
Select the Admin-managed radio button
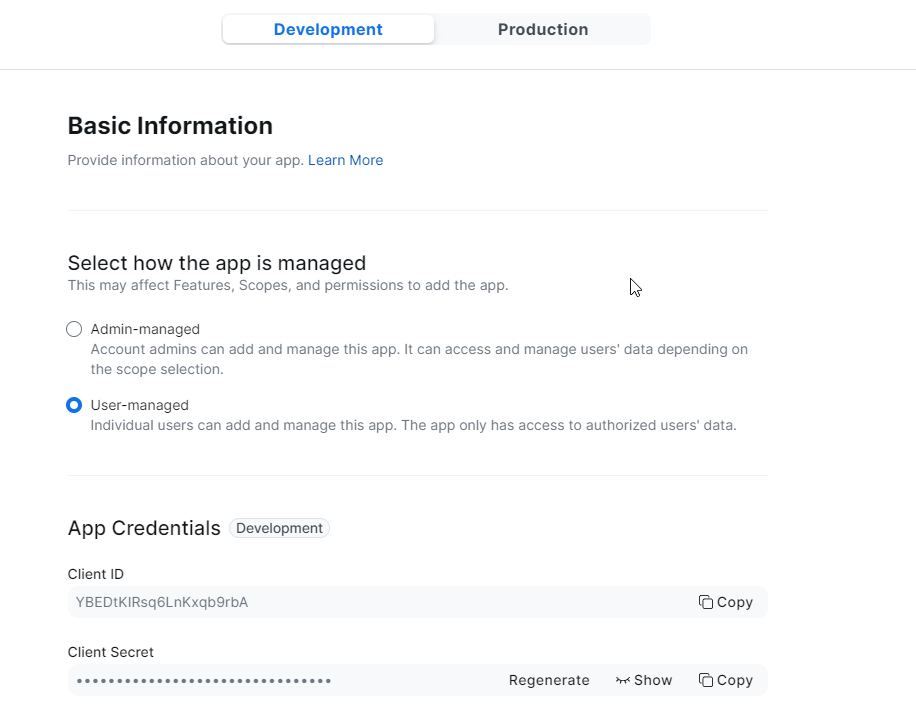[x=74, y=329]
